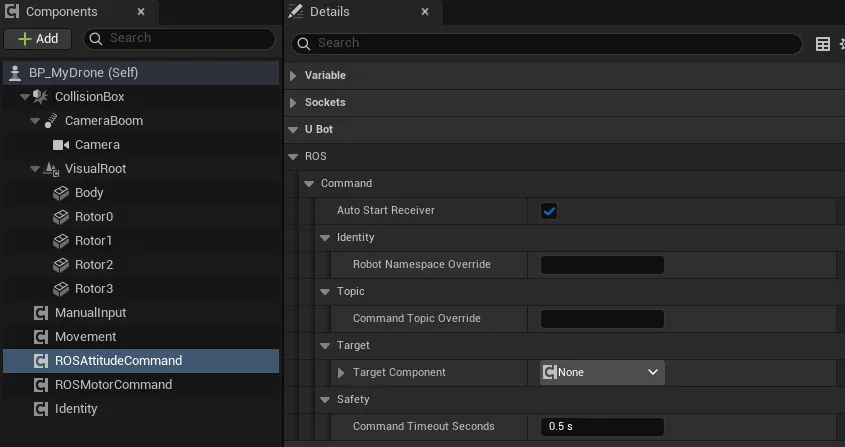This screenshot has height=447, width=845.
Task: Select BP_MyDrone (Self) in component tree
Action: pyautogui.click(x=141, y=73)
